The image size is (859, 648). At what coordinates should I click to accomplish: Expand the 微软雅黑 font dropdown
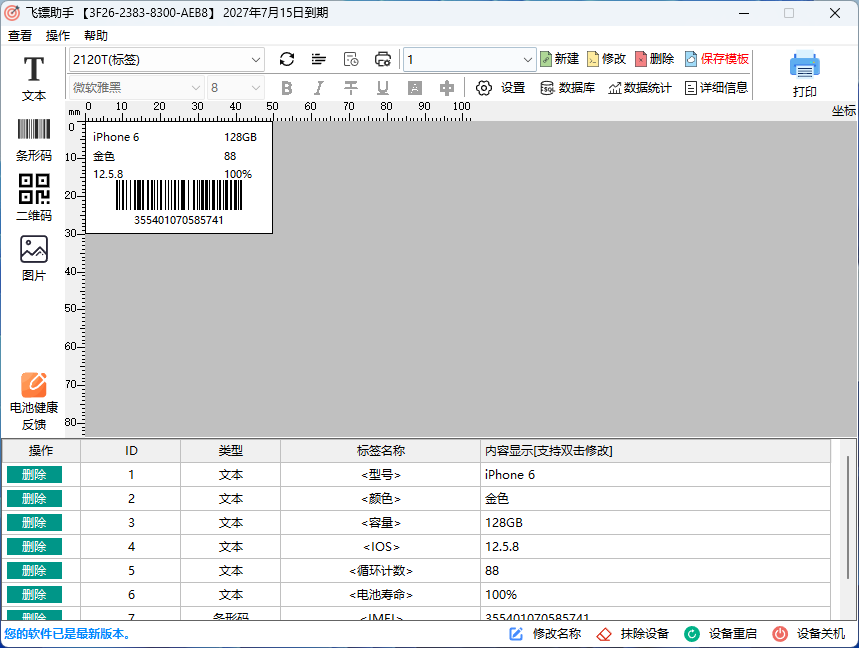[196, 88]
